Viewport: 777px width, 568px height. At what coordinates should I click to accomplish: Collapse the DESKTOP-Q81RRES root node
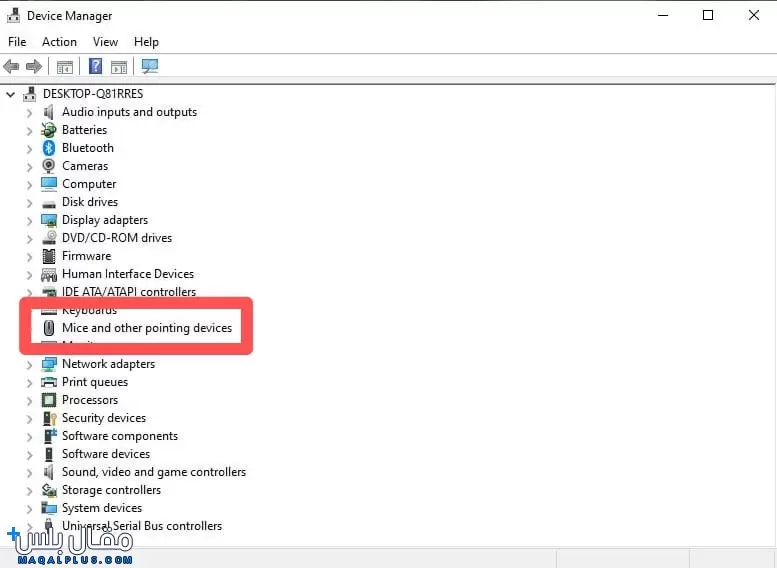[x=11, y=94]
